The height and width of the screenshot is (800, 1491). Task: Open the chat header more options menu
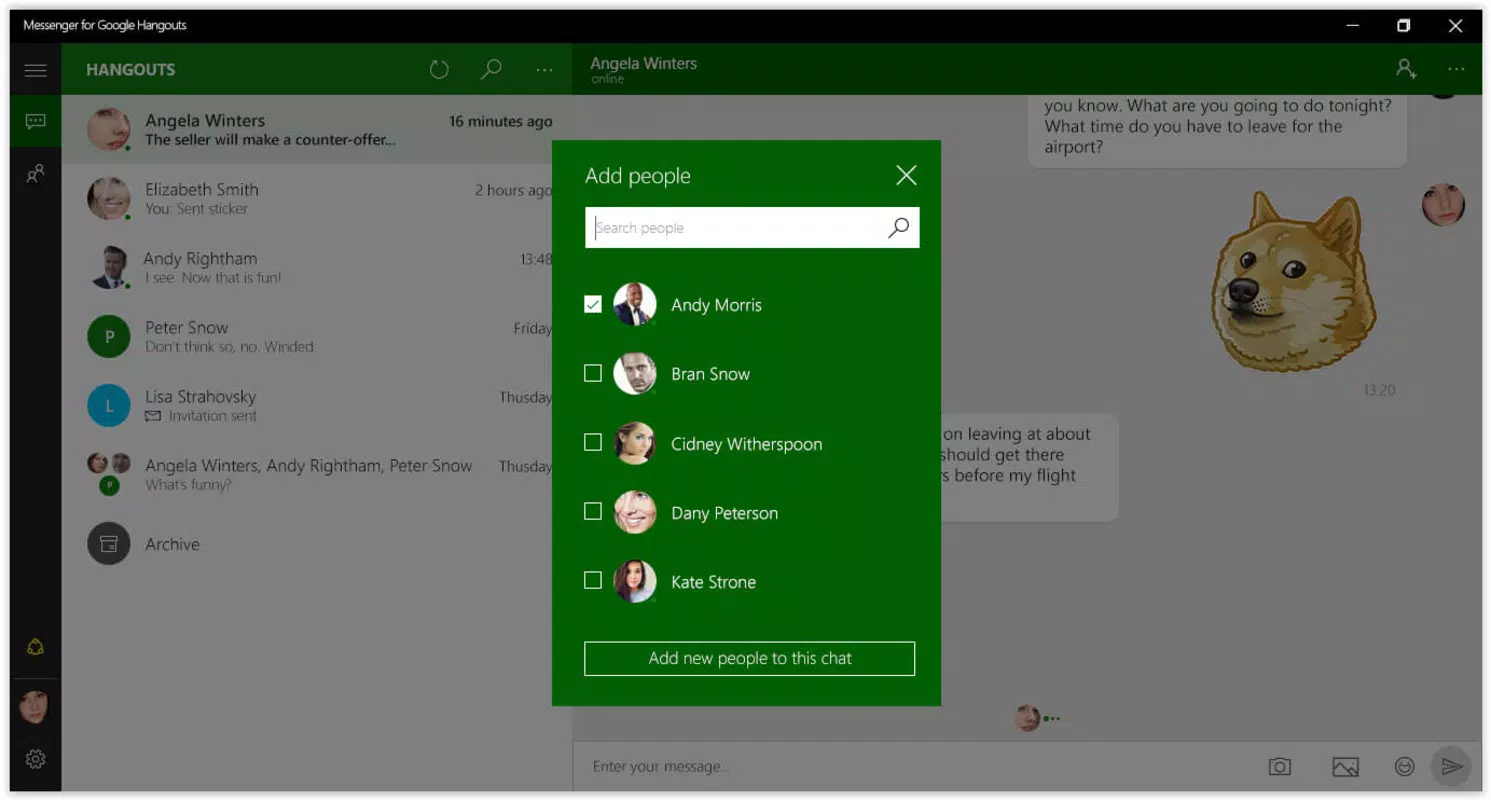tap(1456, 69)
